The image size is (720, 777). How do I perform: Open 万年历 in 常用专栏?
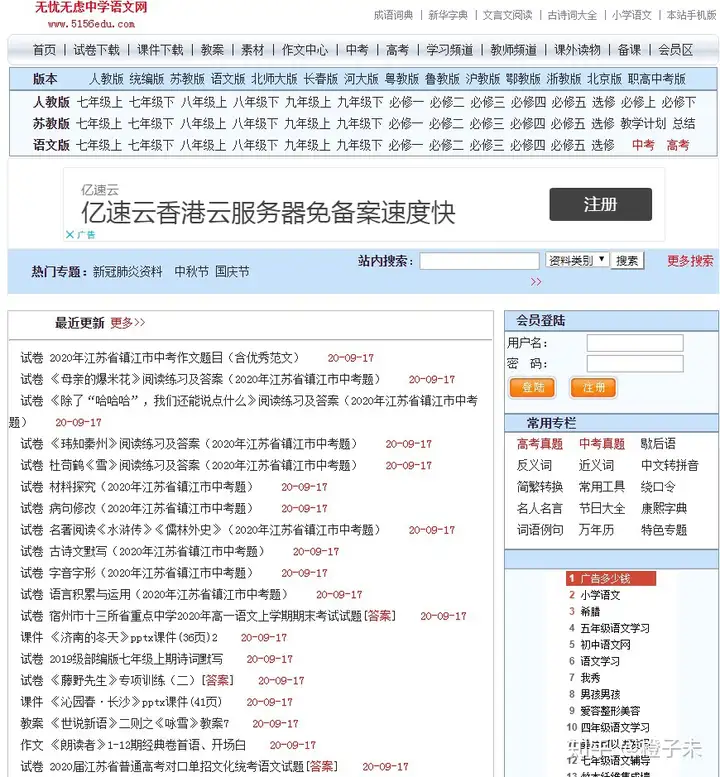pyautogui.click(x=596, y=530)
